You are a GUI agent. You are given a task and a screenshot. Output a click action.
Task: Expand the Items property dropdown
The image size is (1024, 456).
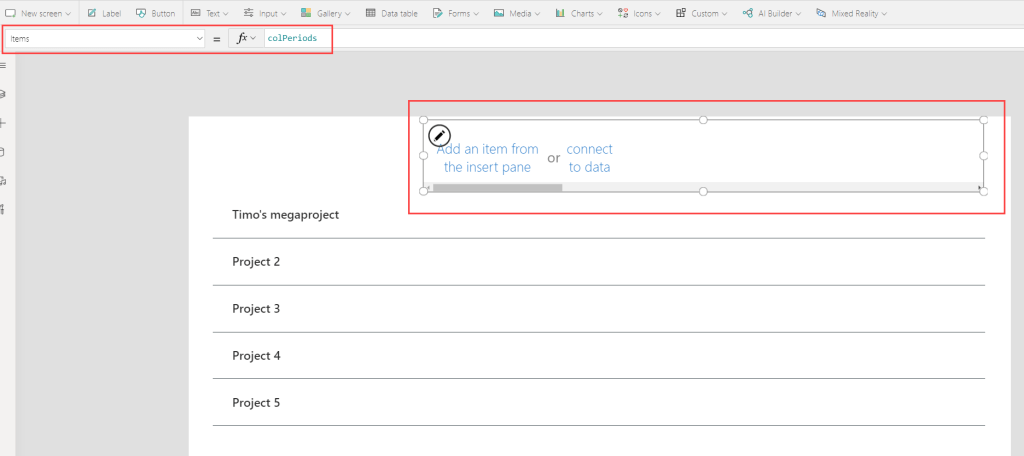[x=200, y=38]
